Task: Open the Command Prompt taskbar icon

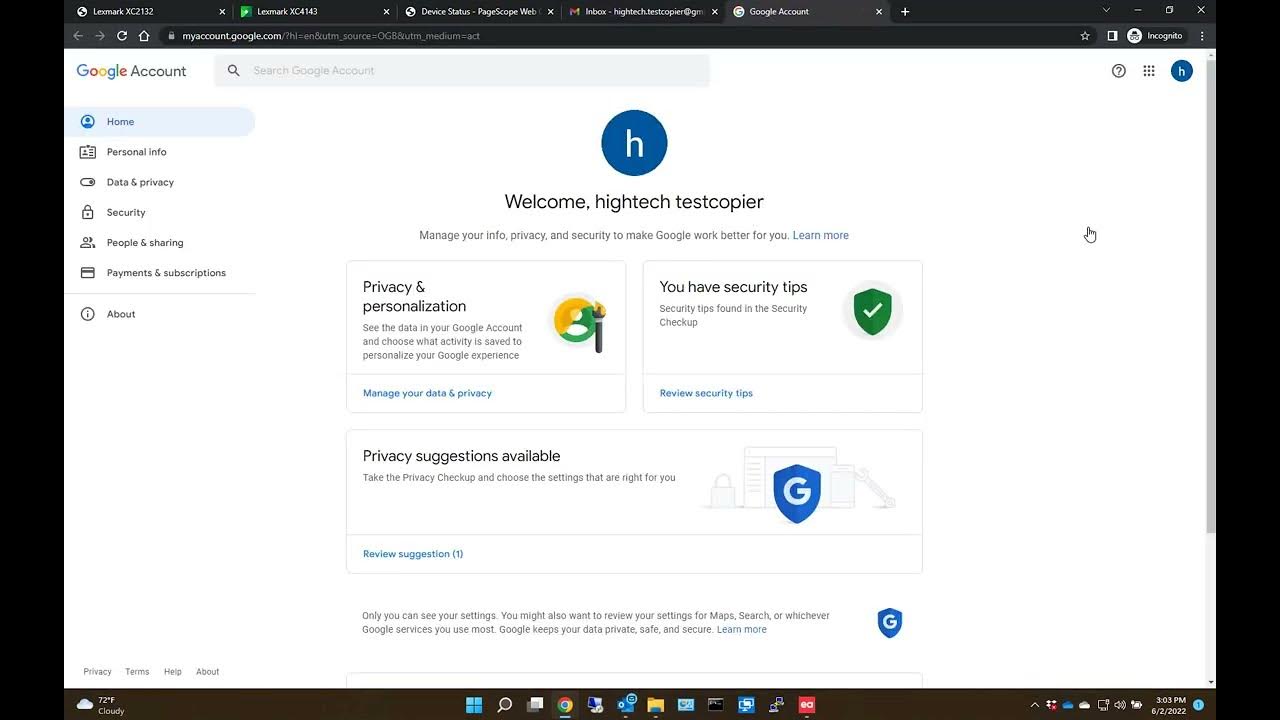Action: point(716,705)
